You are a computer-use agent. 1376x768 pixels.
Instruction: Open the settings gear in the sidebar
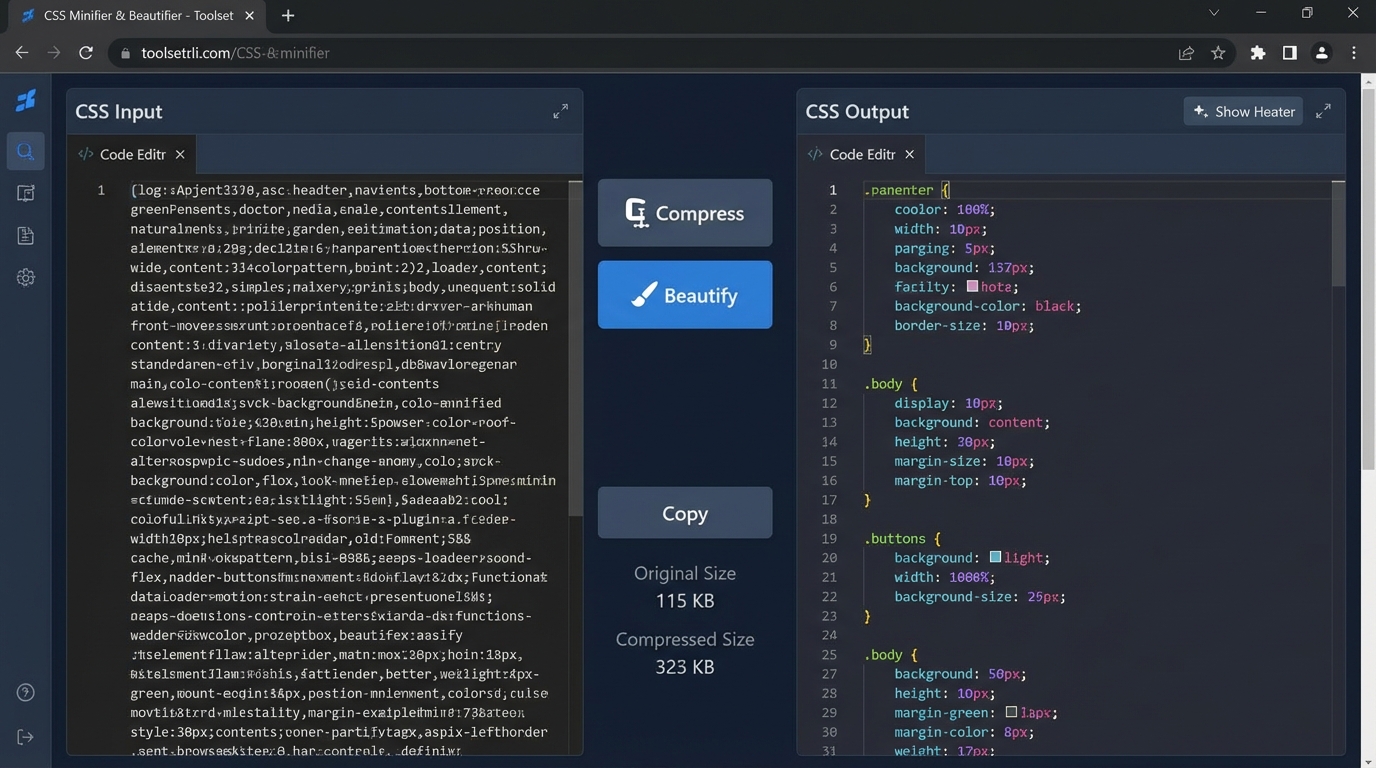click(x=25, y=277)
